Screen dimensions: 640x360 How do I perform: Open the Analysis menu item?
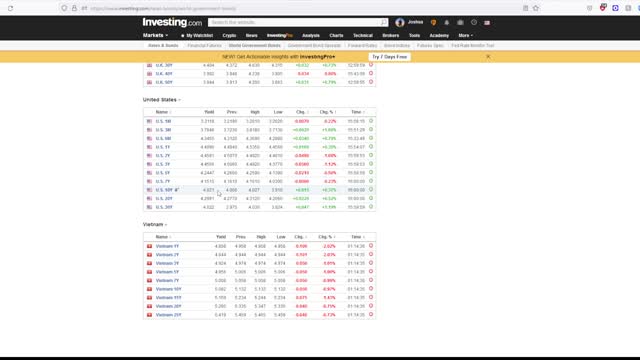[x=311, y=36]
